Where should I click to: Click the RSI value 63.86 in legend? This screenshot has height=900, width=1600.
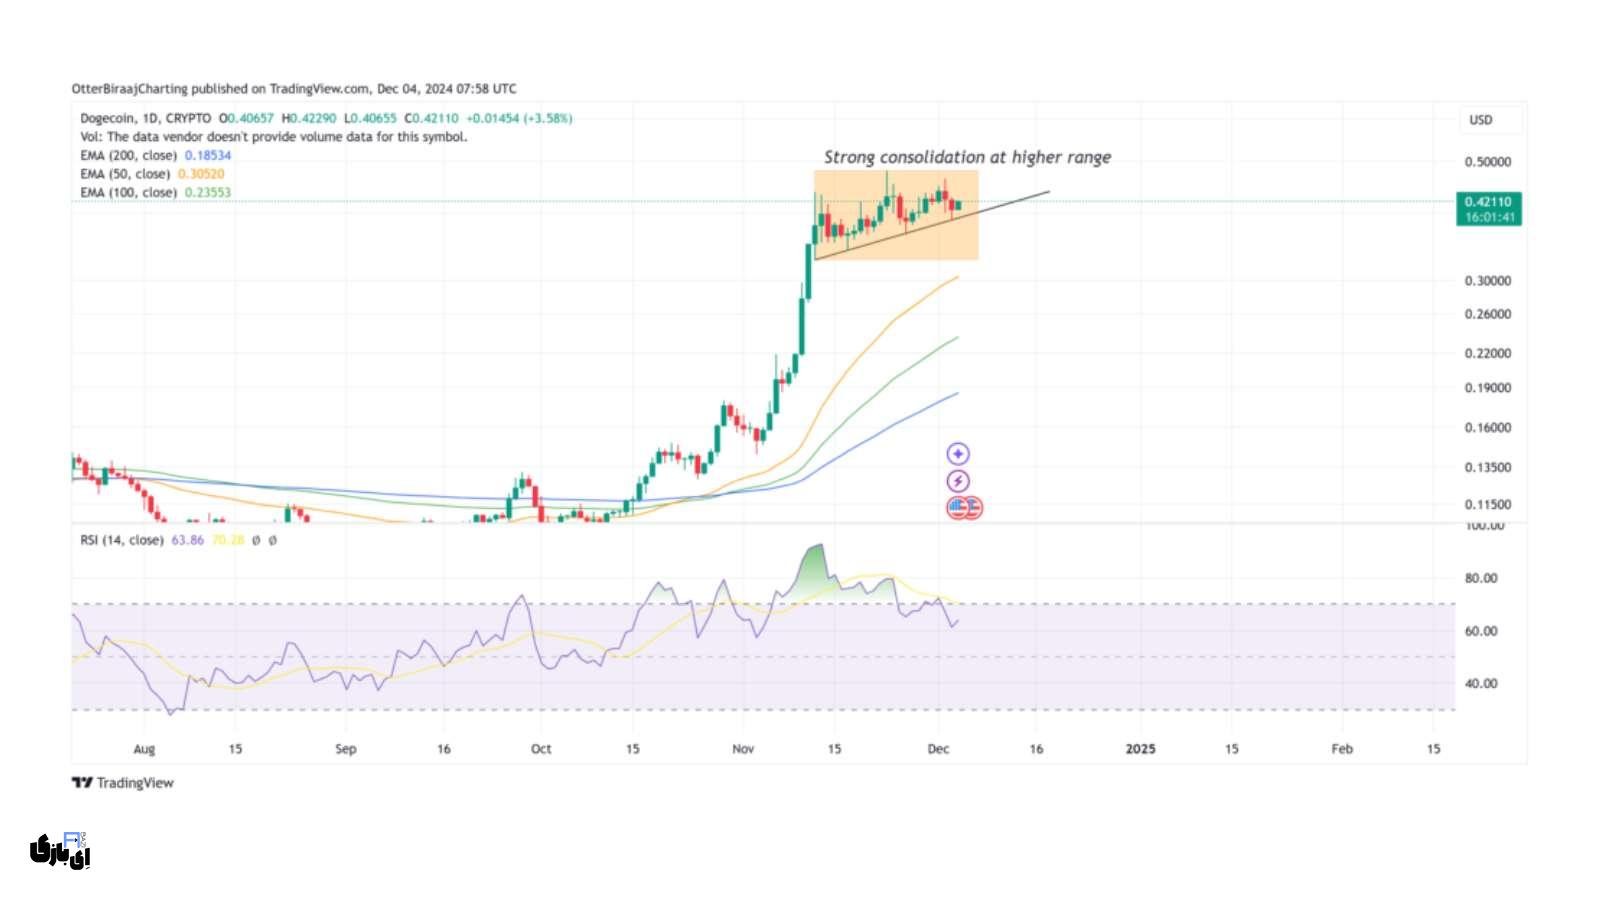point(187,540)
